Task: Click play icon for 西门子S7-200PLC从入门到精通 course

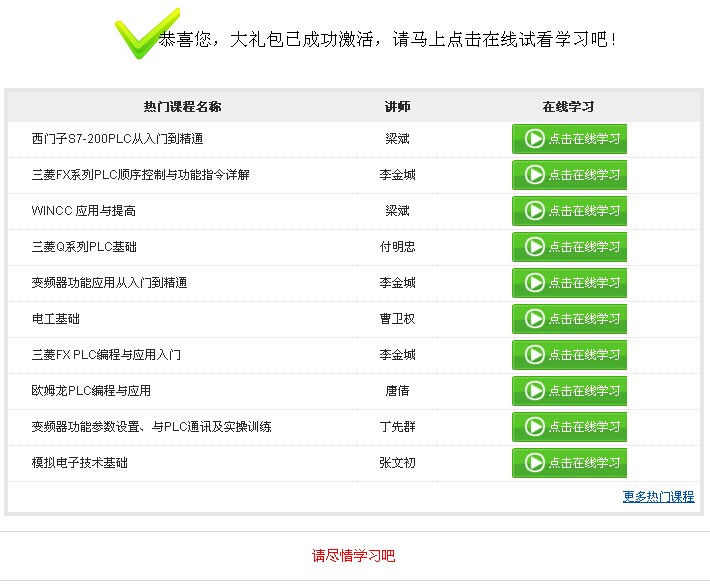Action: [535, 139]
